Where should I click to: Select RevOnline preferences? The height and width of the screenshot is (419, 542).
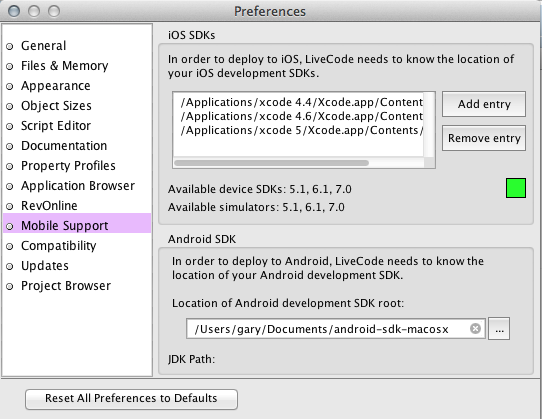(49, 206)
